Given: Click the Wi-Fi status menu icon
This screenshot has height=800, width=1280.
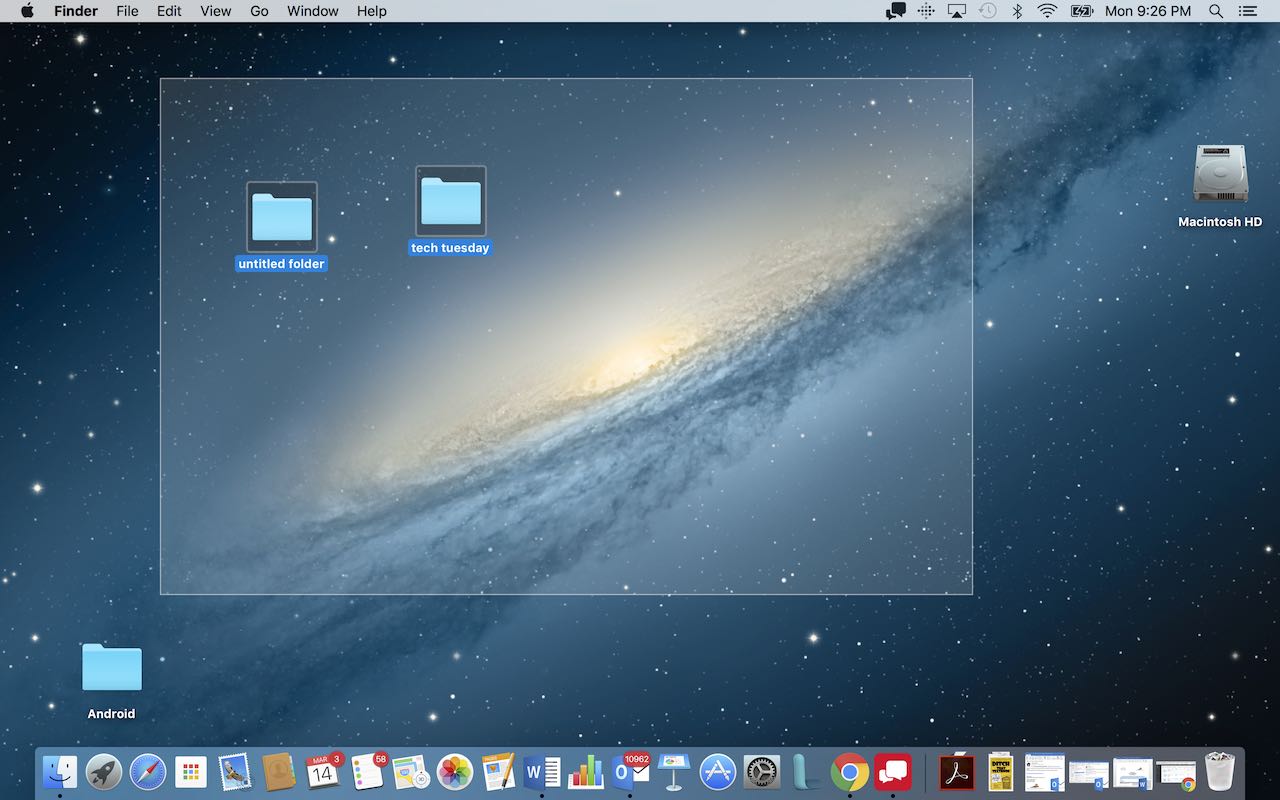Looking at the screenshot, I should [x=1047, y=11].
